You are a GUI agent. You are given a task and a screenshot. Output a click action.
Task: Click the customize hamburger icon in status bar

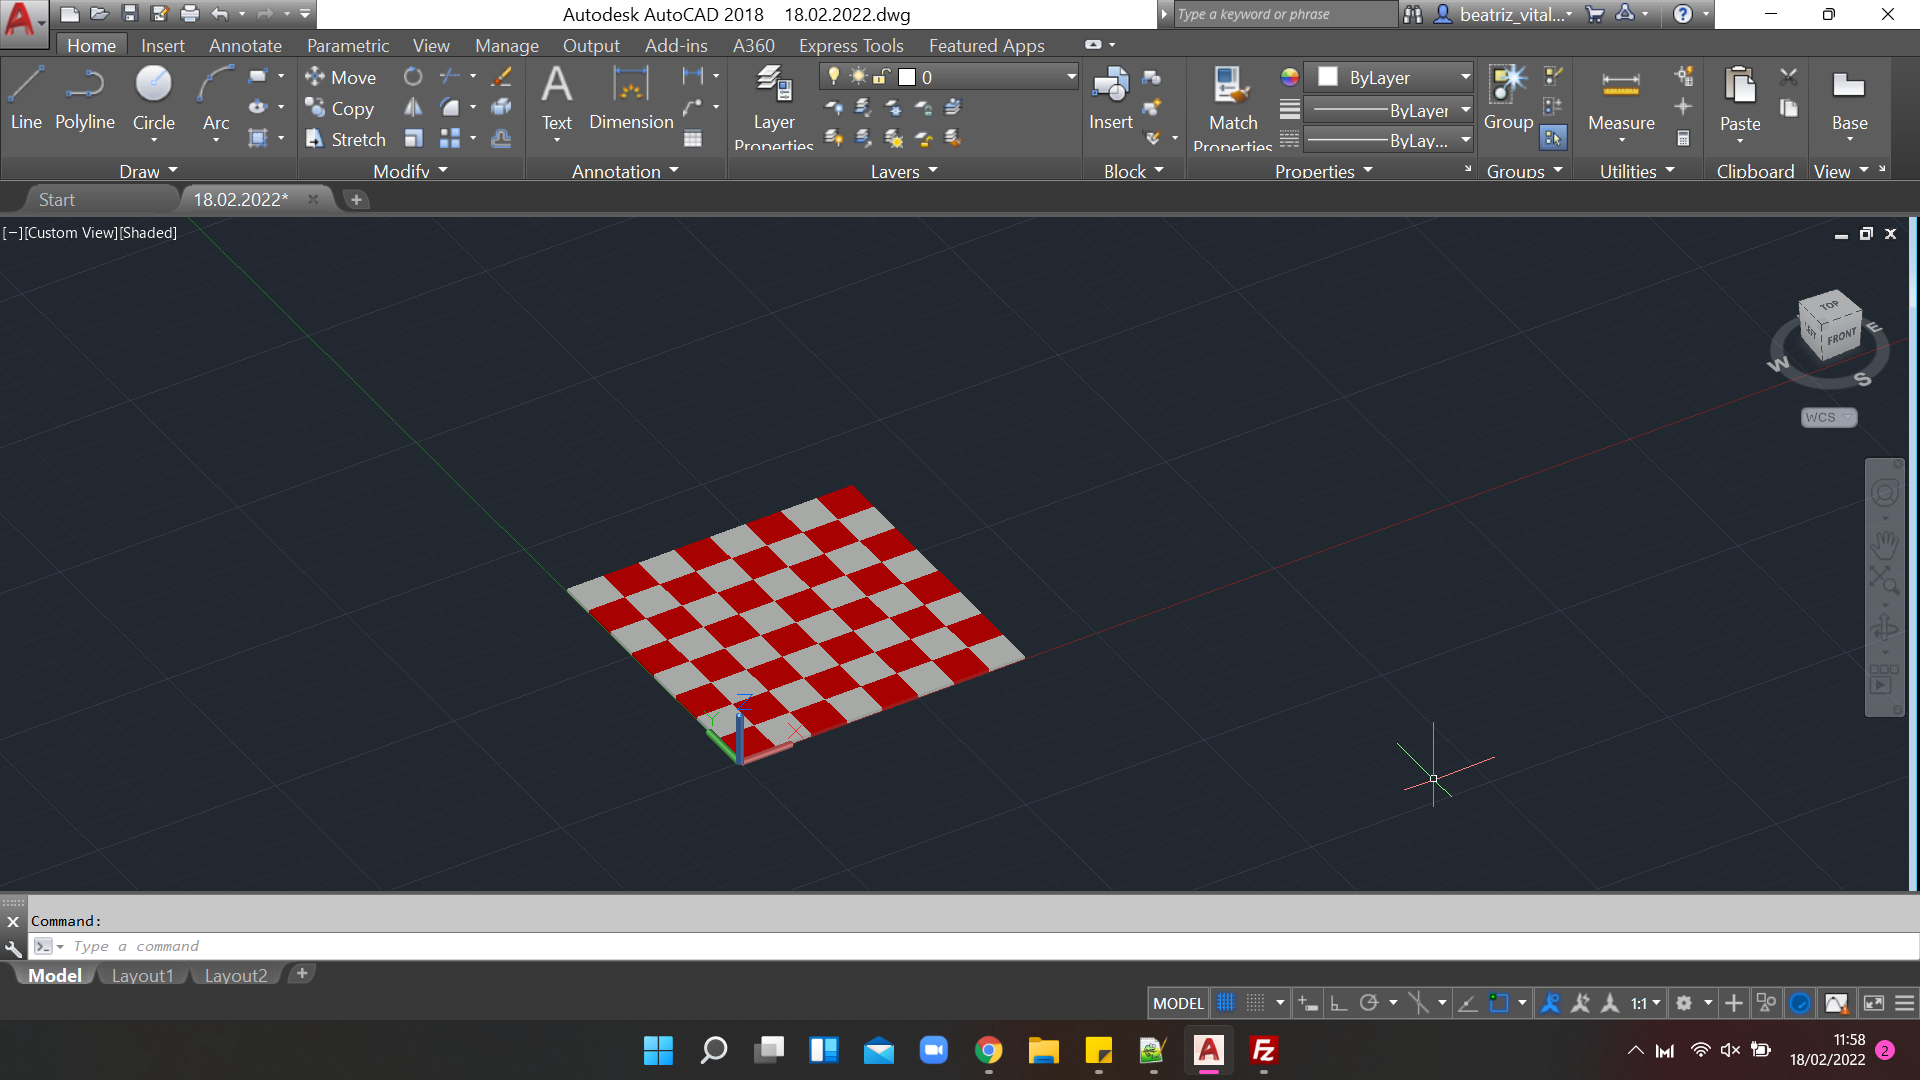click(x=1905, y=1003)
